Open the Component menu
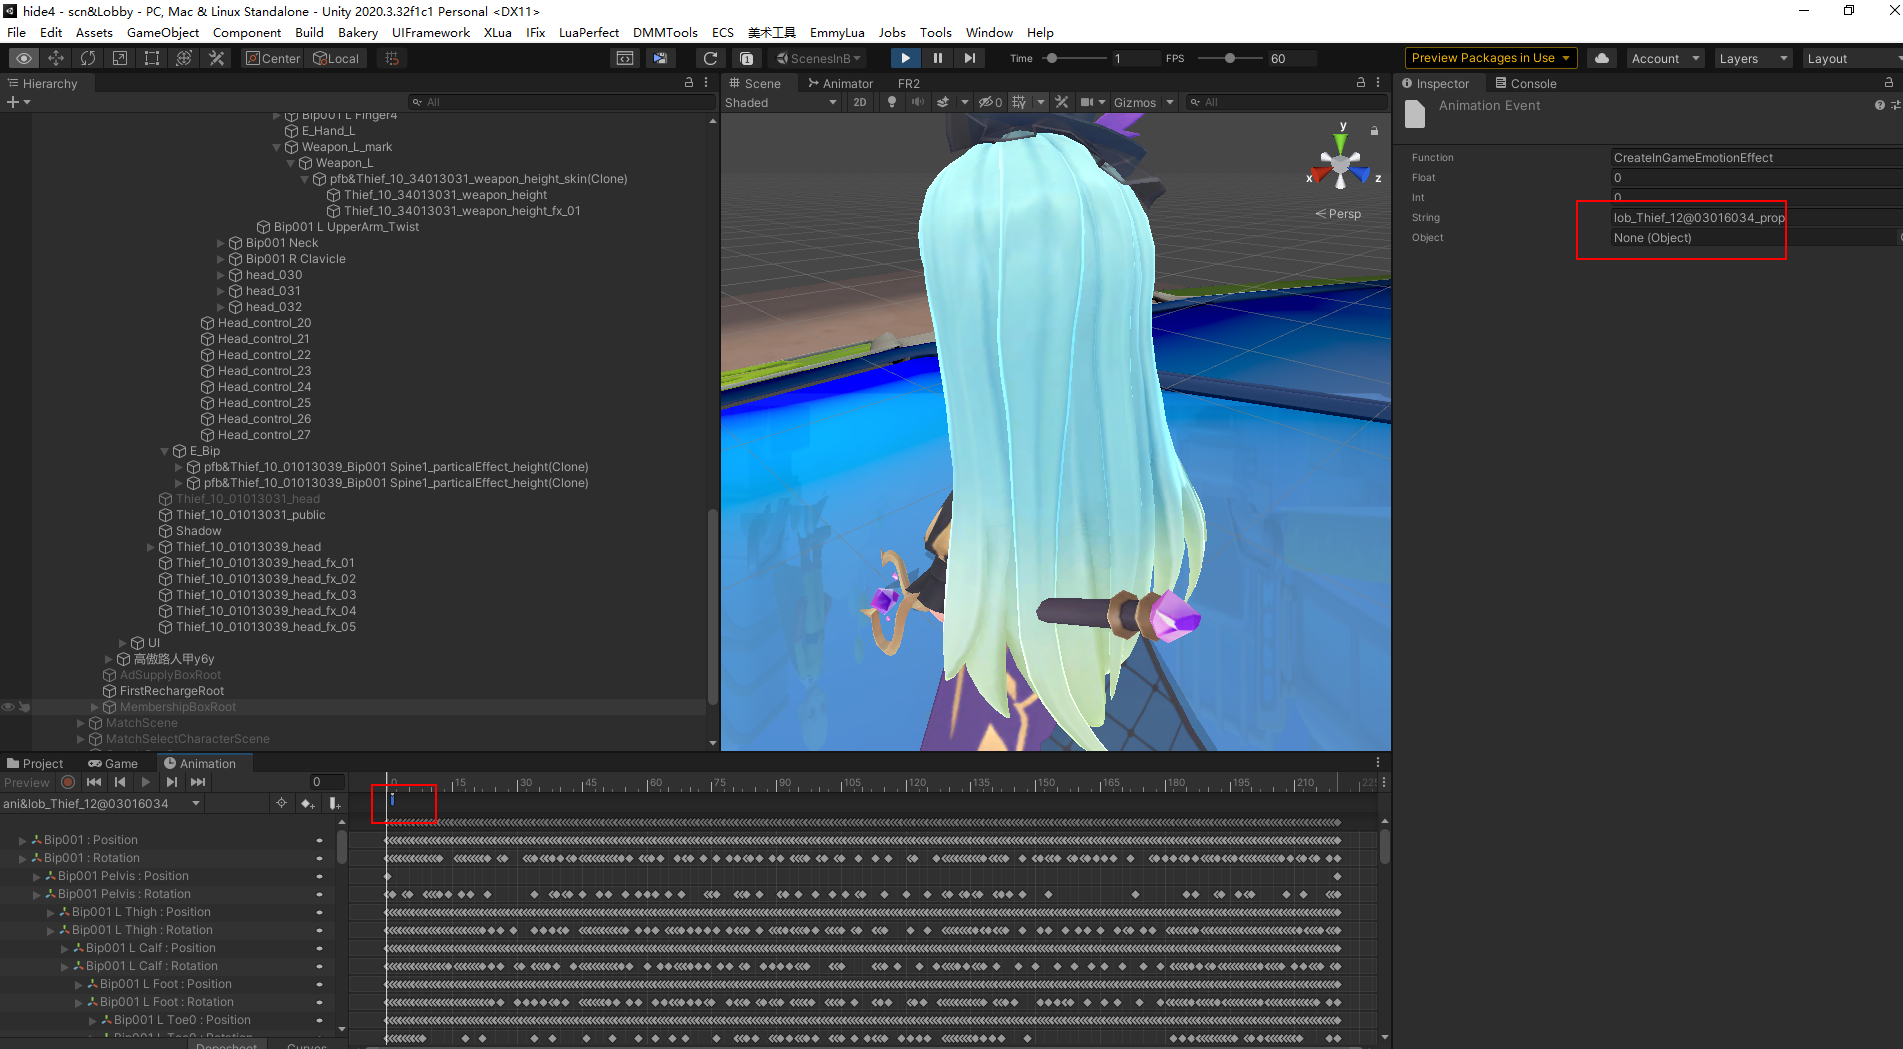 [x=247, y=32]
